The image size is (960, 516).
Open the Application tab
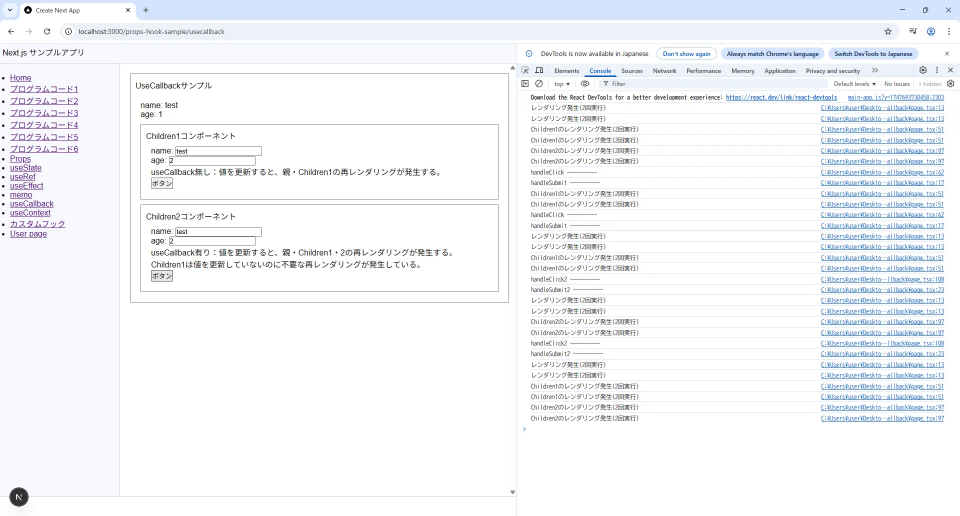click(x=780, y=71)
